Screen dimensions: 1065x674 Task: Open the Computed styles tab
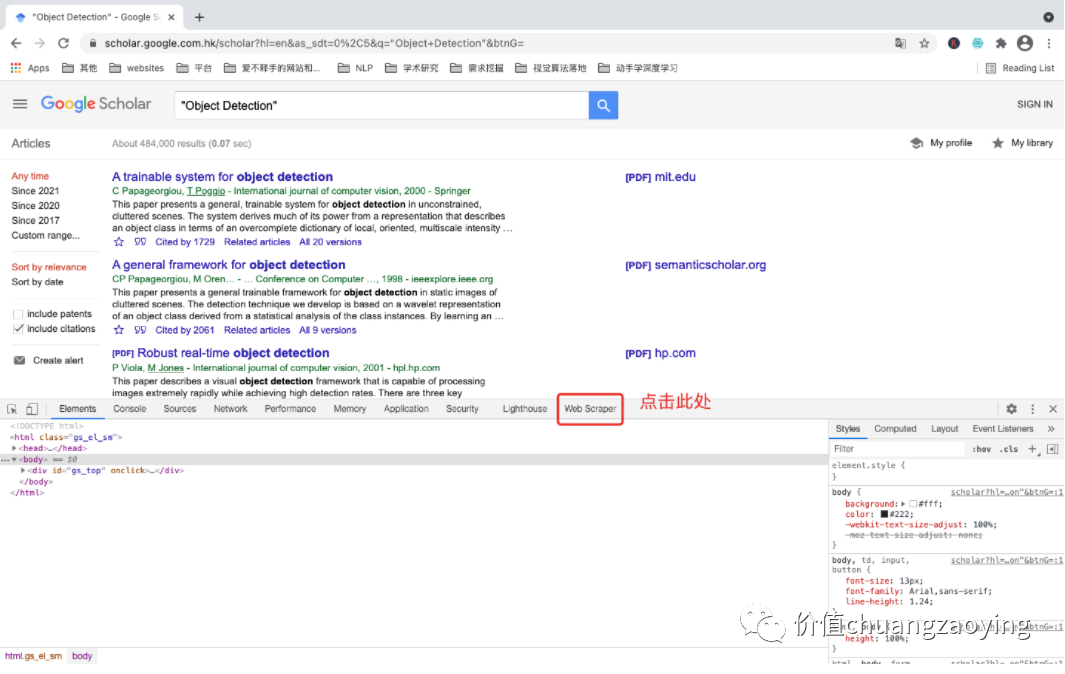[895, 429]
